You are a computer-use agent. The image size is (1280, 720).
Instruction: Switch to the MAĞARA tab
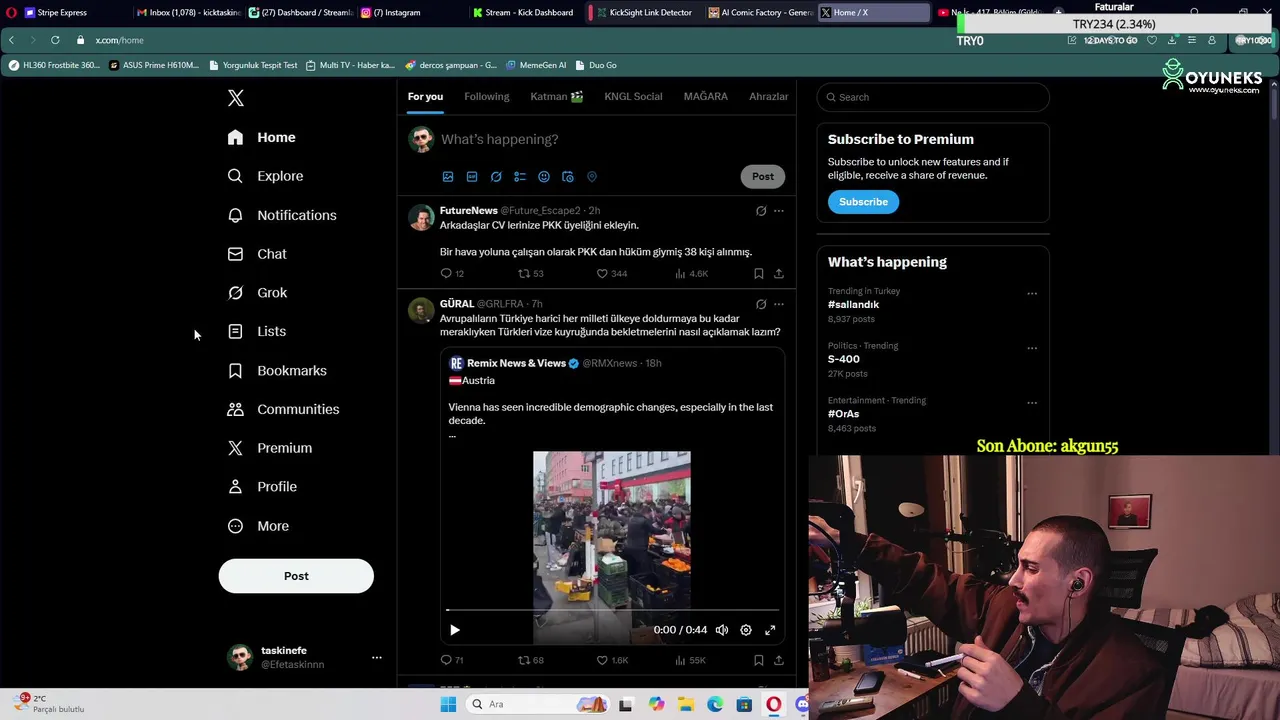pyautogui.click(x=705, y=97)
